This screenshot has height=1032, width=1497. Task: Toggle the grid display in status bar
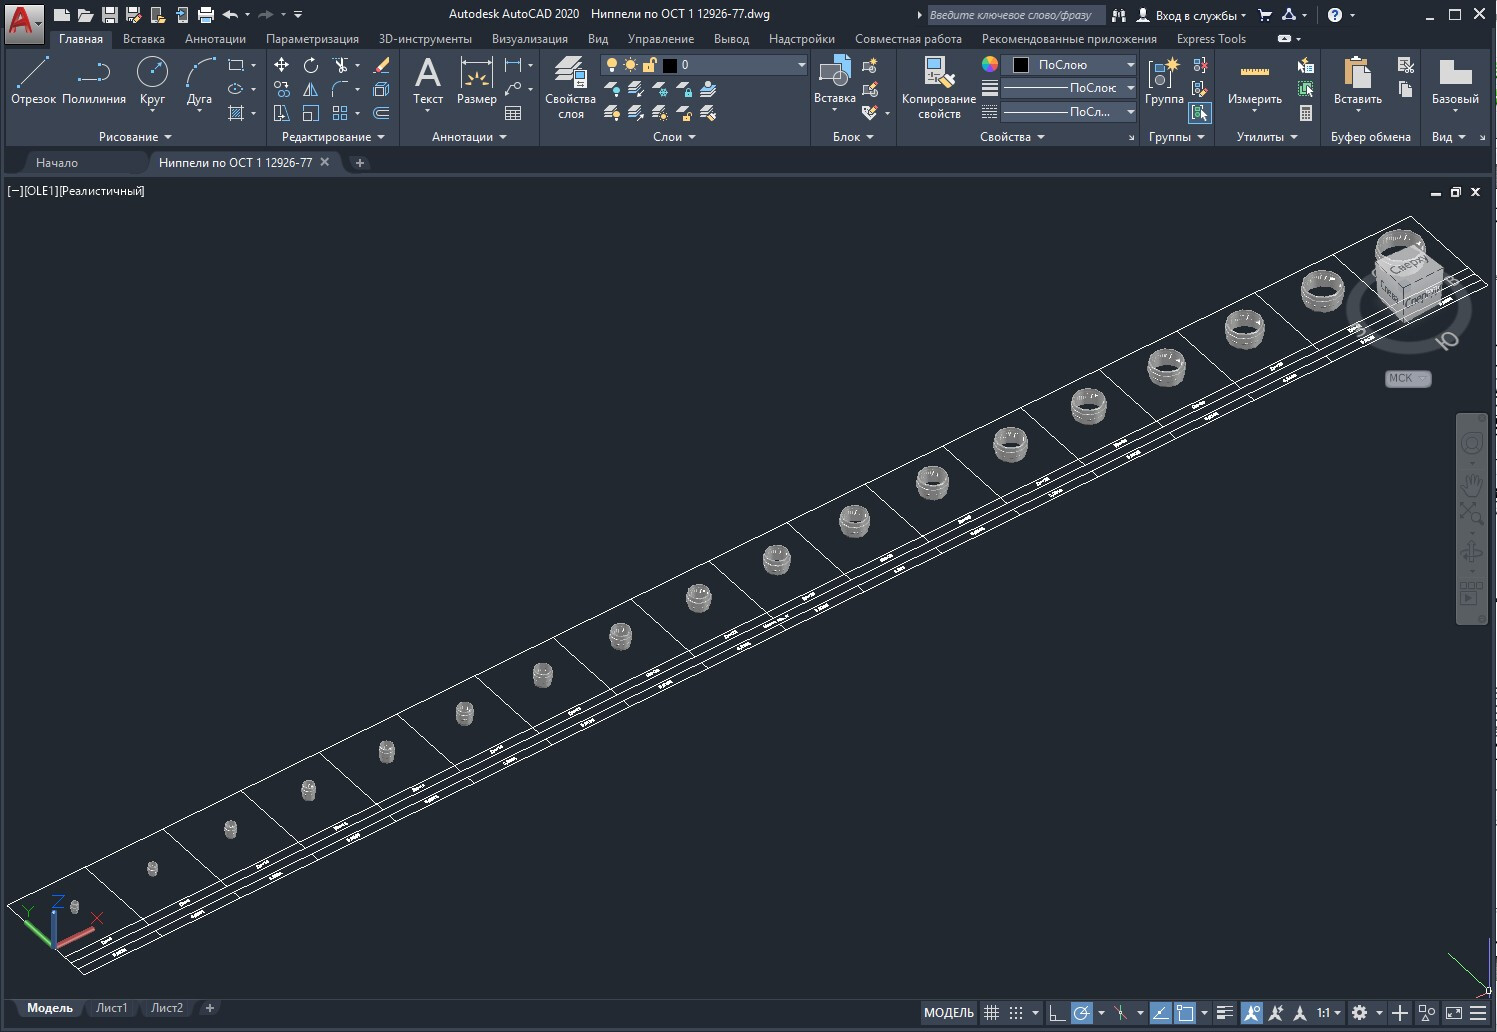991,1013
